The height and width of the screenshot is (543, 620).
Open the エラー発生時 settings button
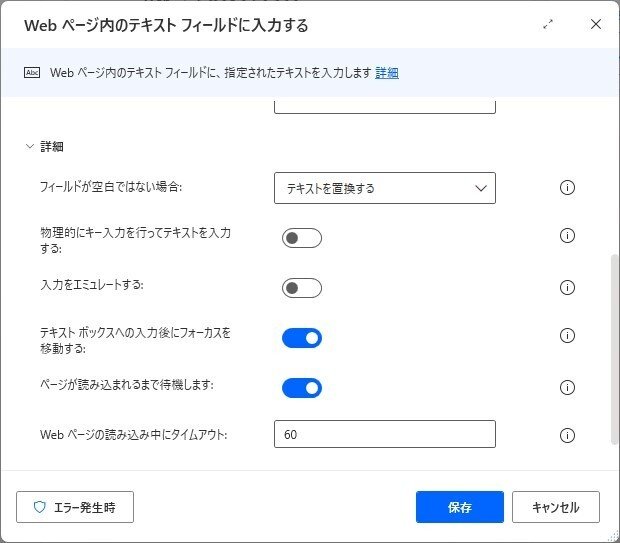click(x=75, y=507)
